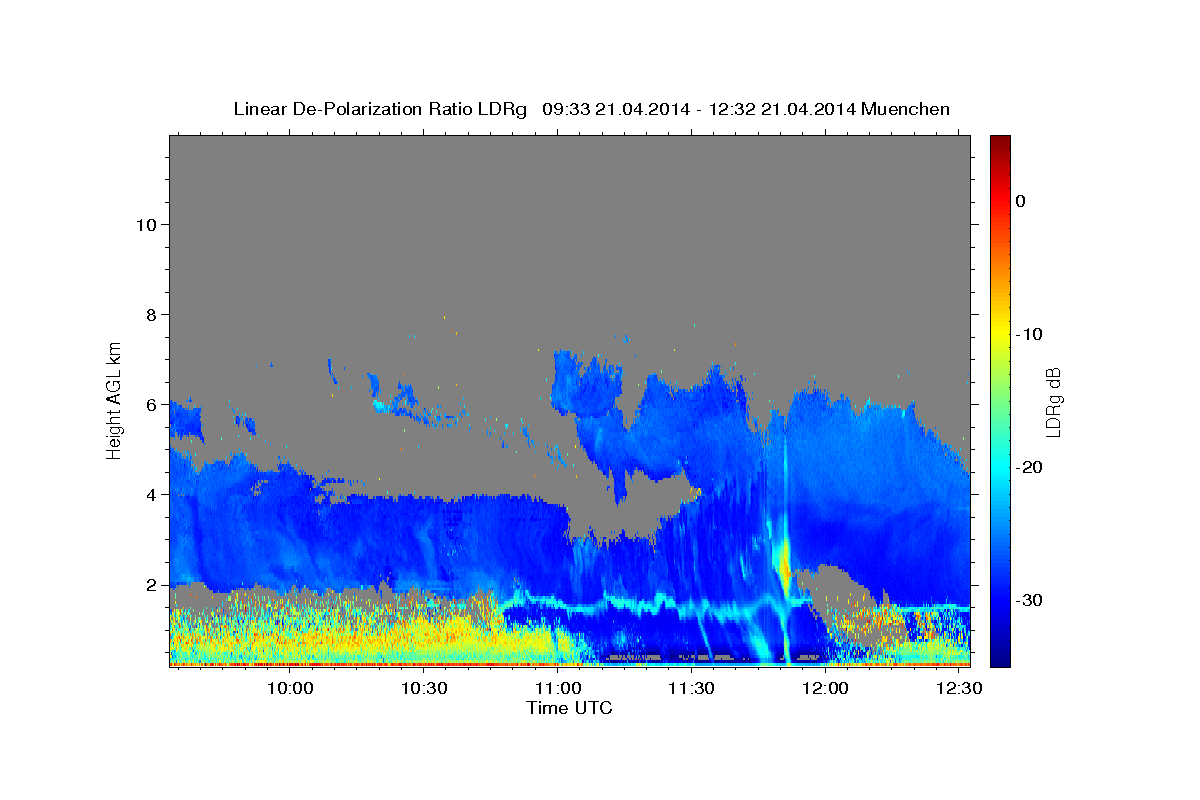Click the 'Muenchen' location label in title
This screenshot has height=800, width=1200.
click(x=906, y=109)
